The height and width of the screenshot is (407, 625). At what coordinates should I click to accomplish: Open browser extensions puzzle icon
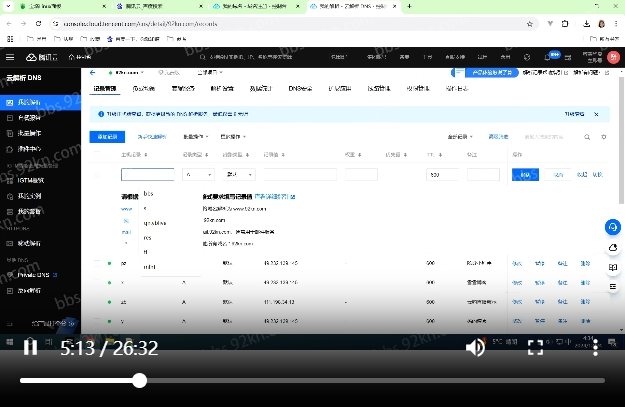tap(565, 24)
